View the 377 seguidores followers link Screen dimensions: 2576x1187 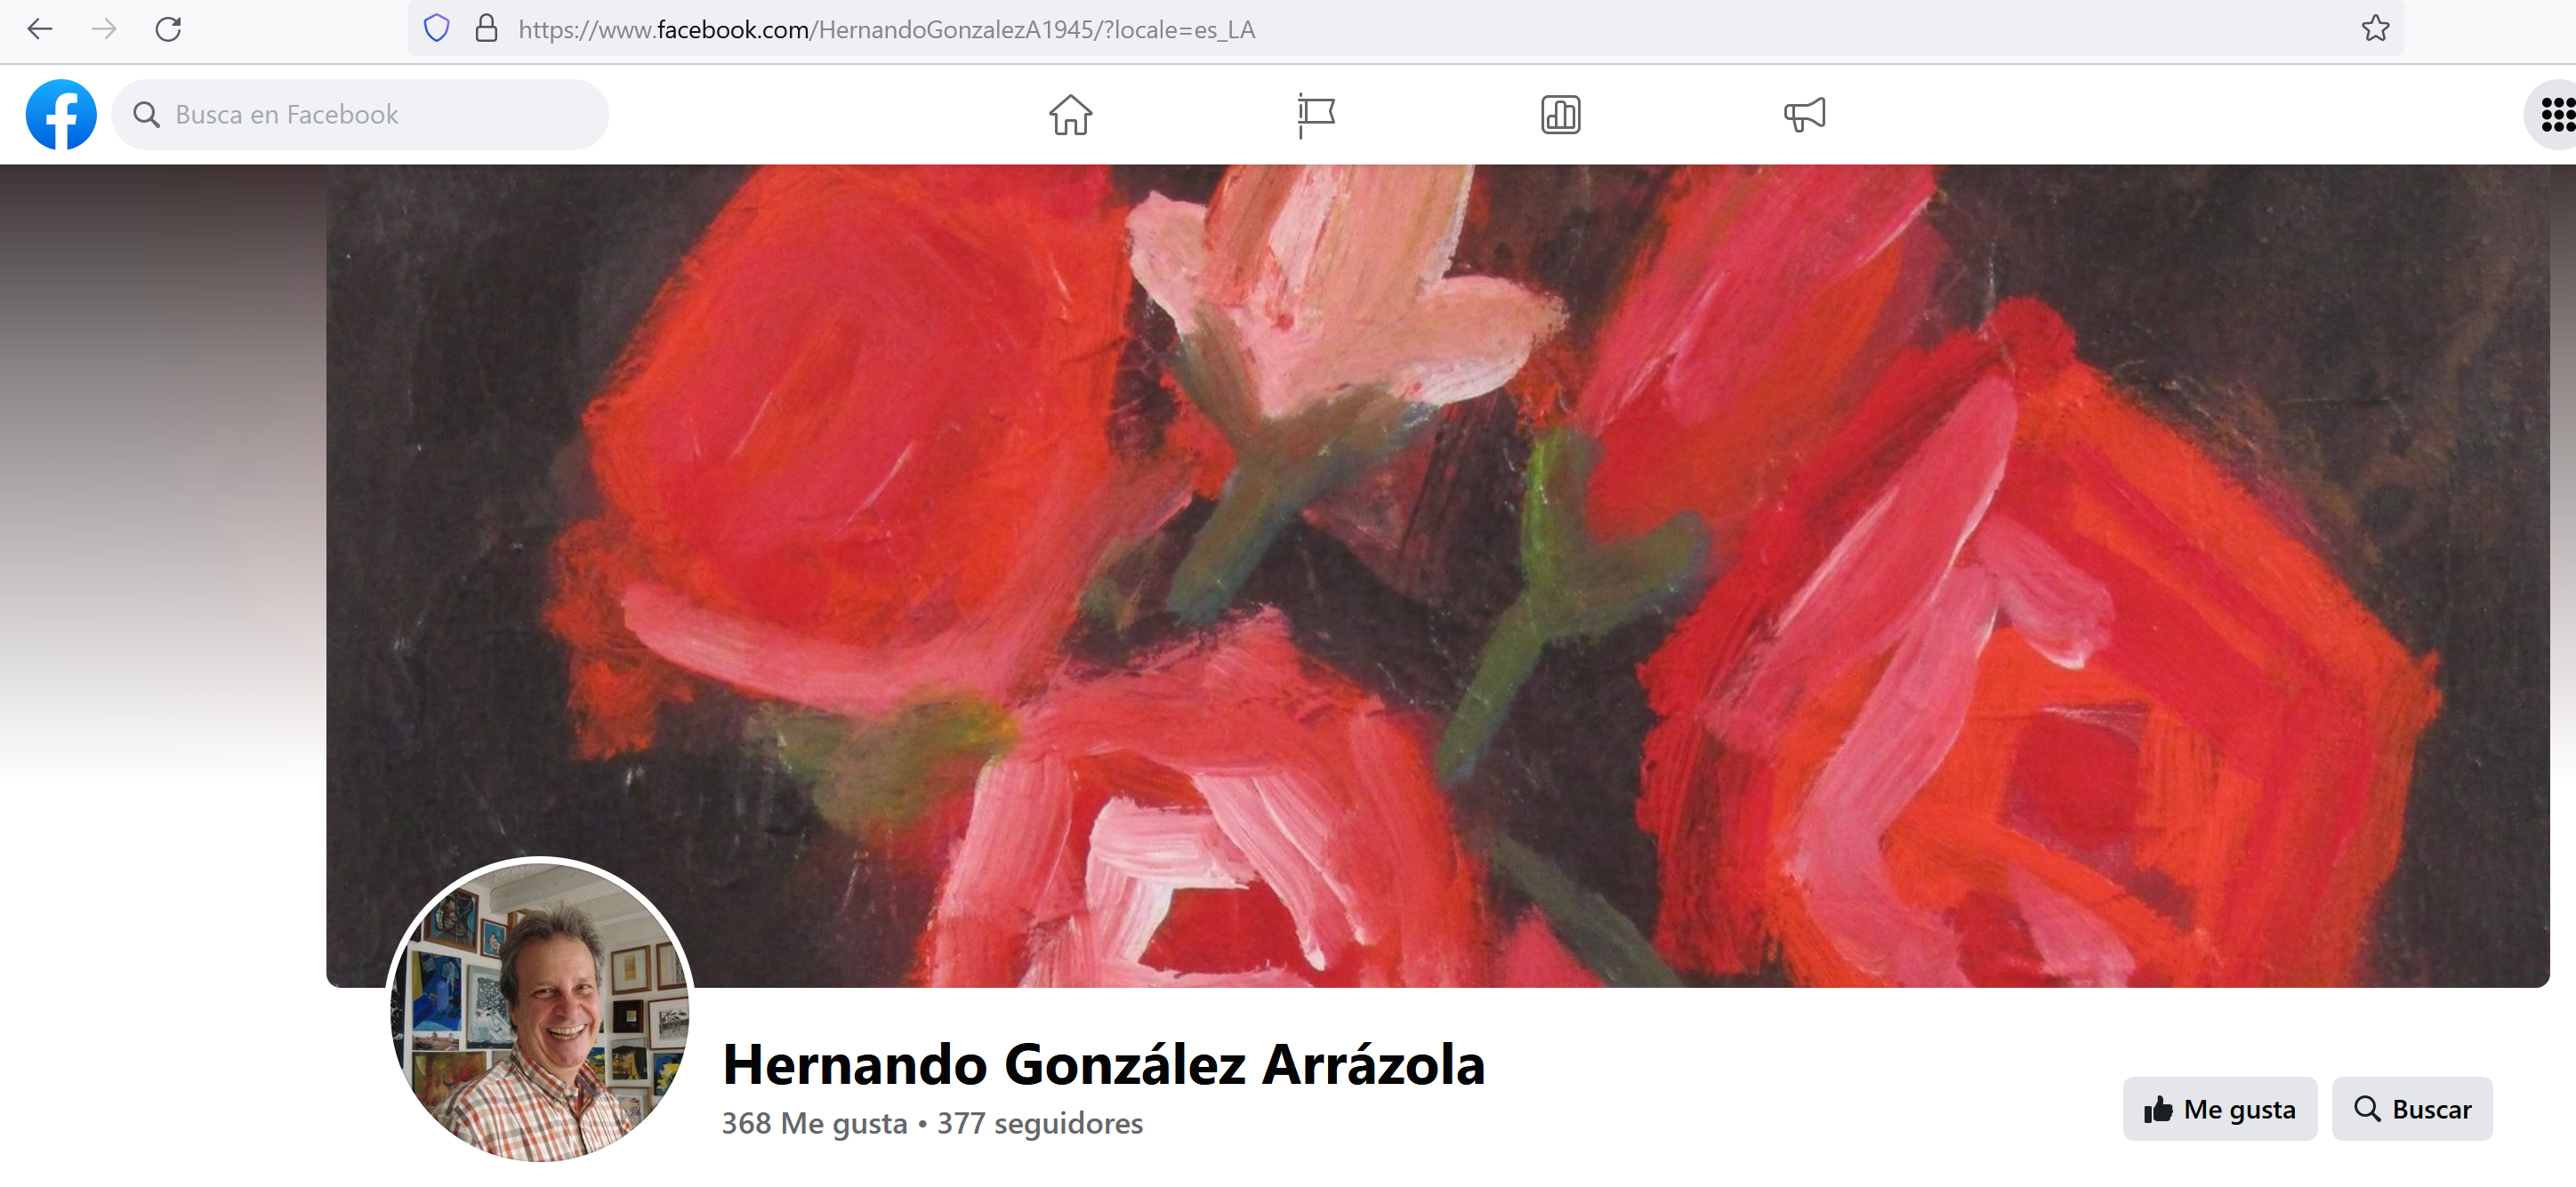1039,1123
